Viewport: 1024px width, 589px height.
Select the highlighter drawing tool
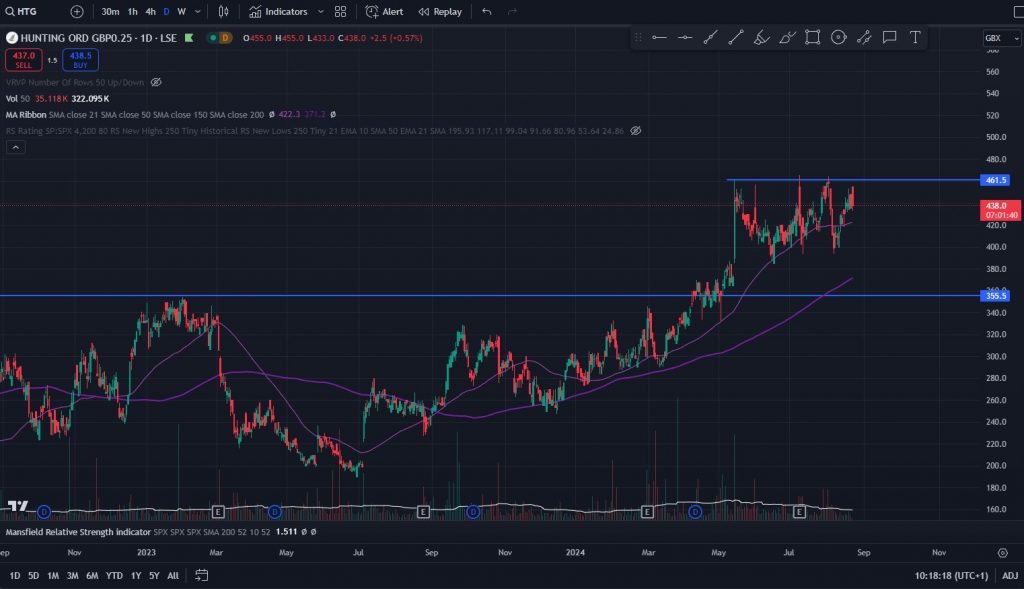761,37
